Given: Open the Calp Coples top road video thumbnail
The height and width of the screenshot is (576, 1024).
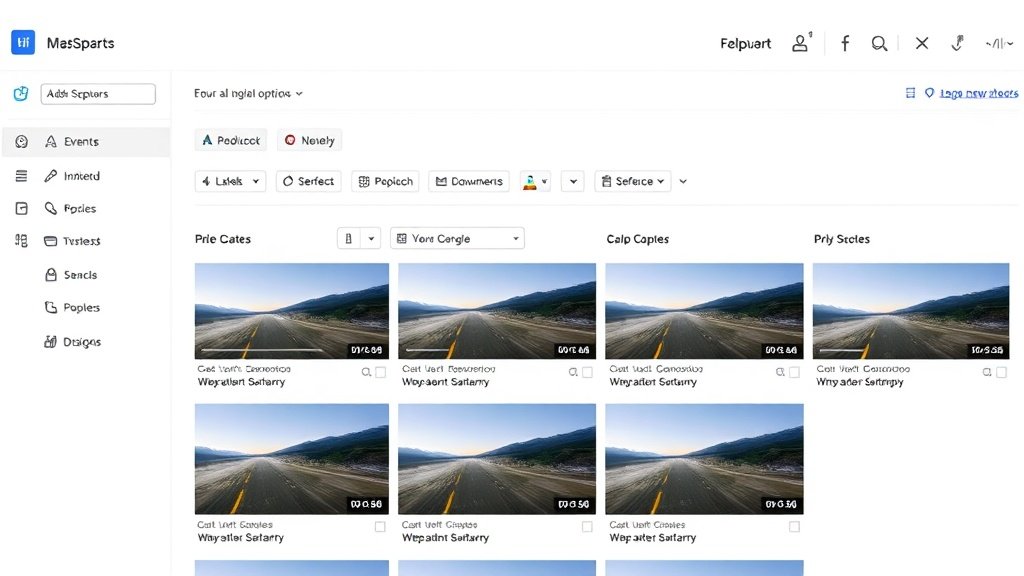Looking at the screenshot, I should coord(704,311).
